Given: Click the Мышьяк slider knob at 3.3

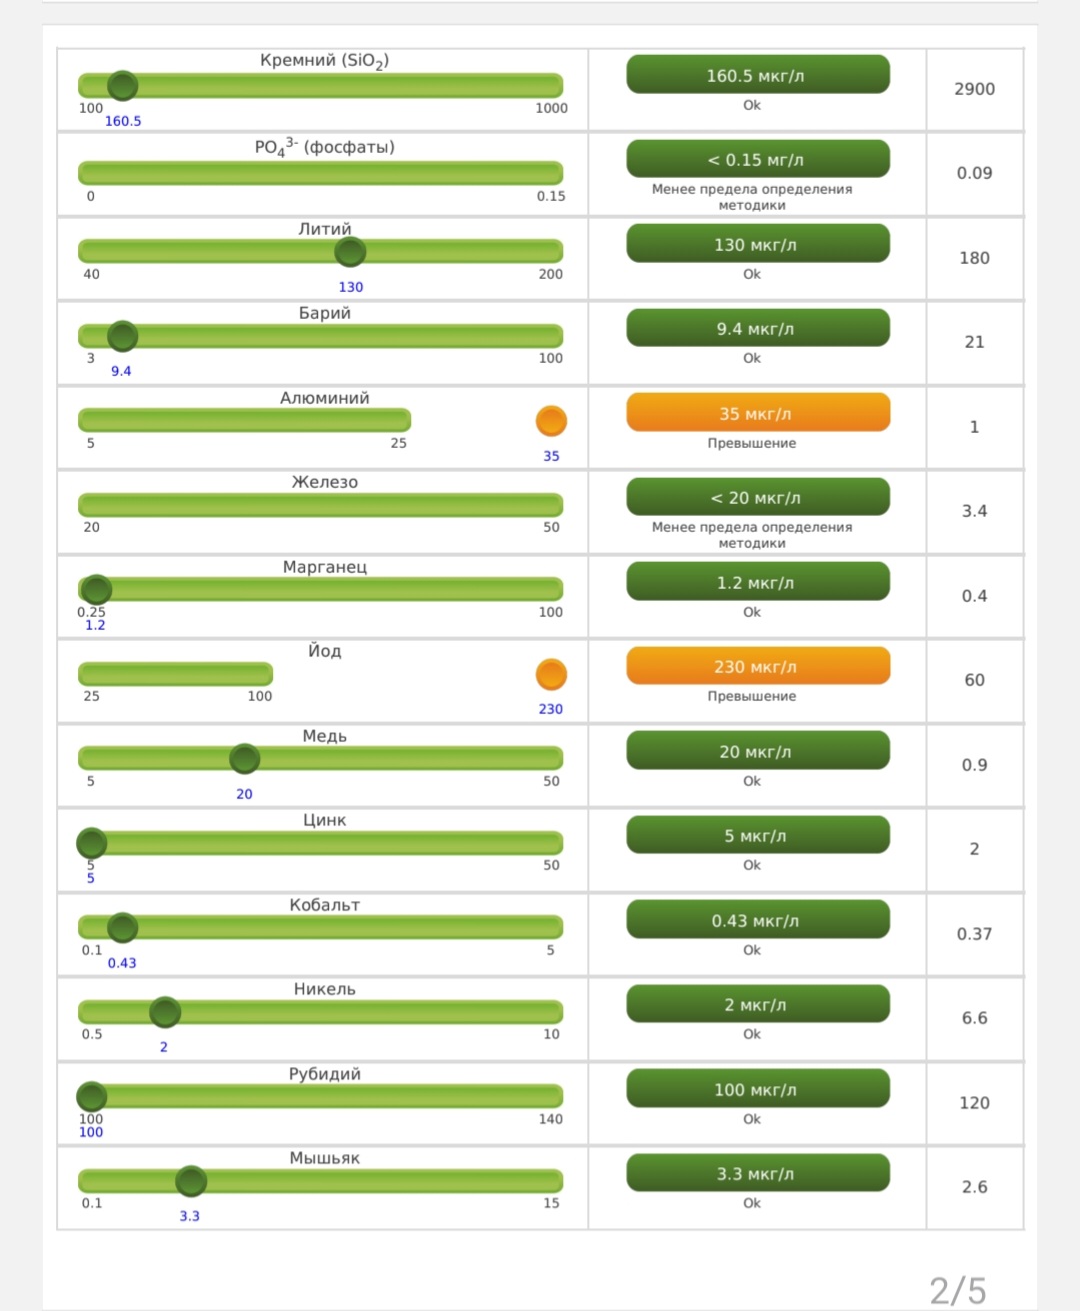Looking at the screenshot, I should [x=190, y=1181].
